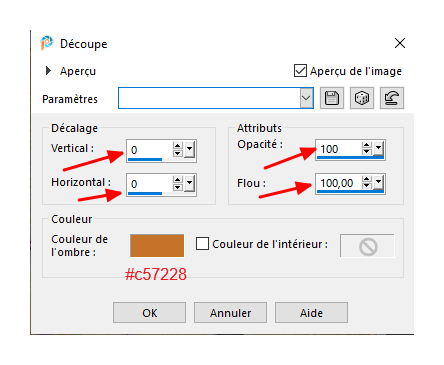Decrease Flou value with down spinner

coord(367,186)
